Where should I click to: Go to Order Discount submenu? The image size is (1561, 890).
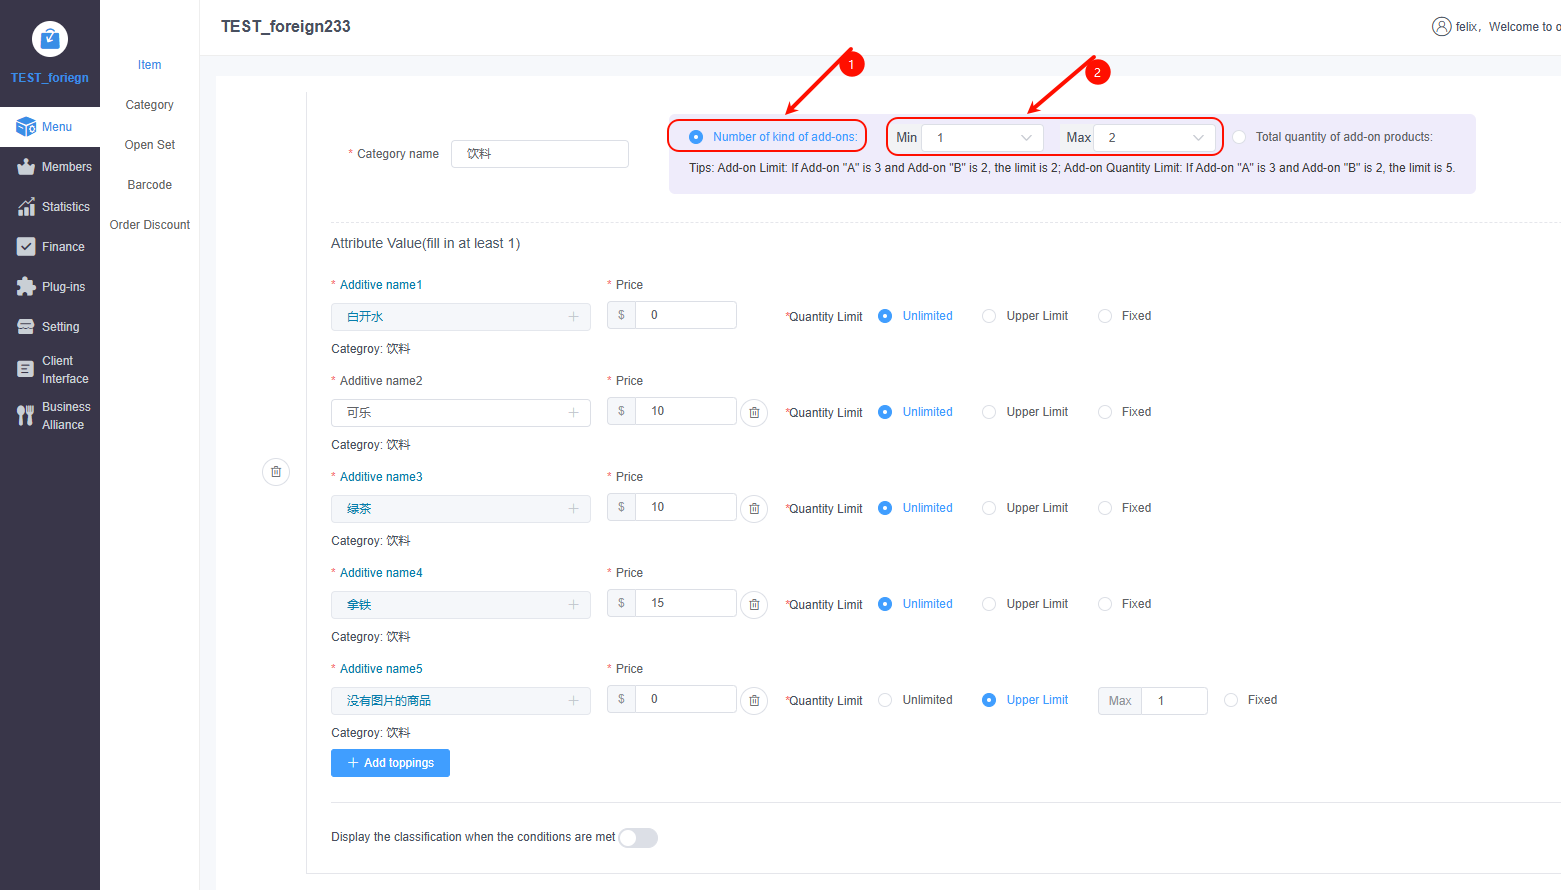[149, 225]
